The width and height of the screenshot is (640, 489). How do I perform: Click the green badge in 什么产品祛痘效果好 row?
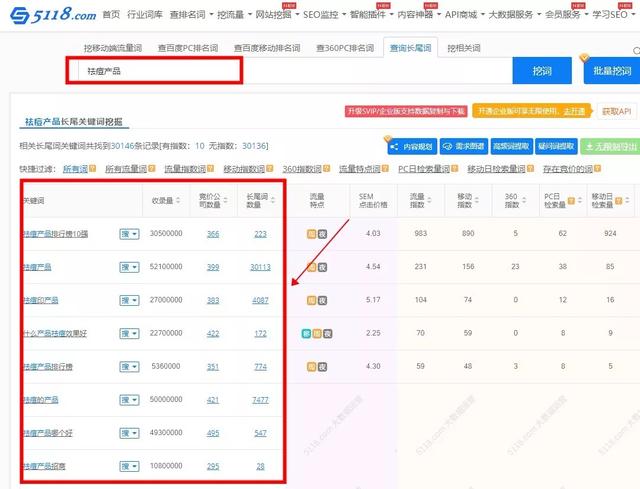tap(305, 333)
